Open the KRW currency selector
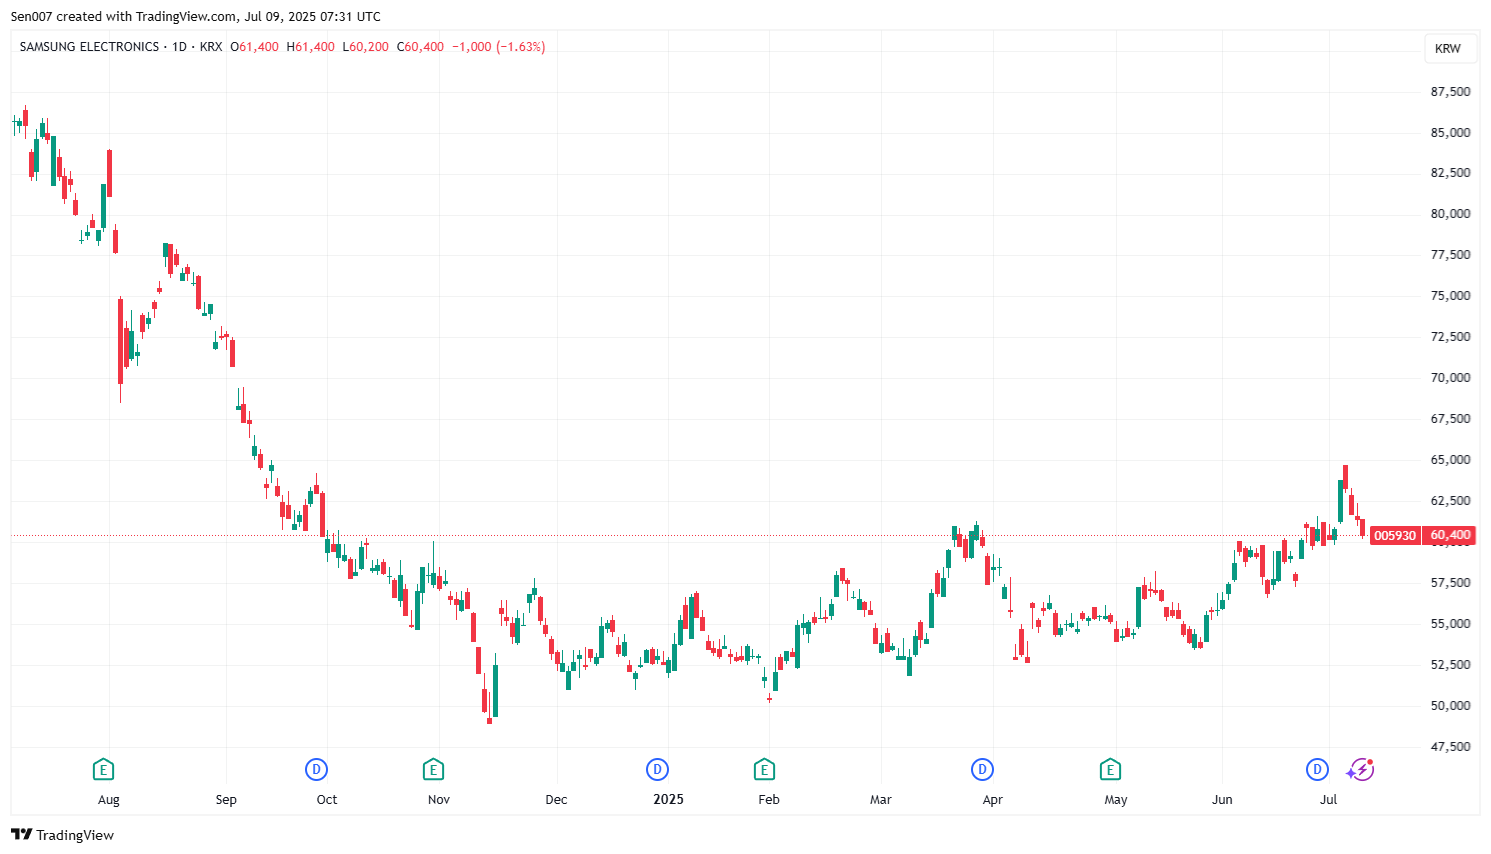1491x854 pixels. coord(1448,48)
